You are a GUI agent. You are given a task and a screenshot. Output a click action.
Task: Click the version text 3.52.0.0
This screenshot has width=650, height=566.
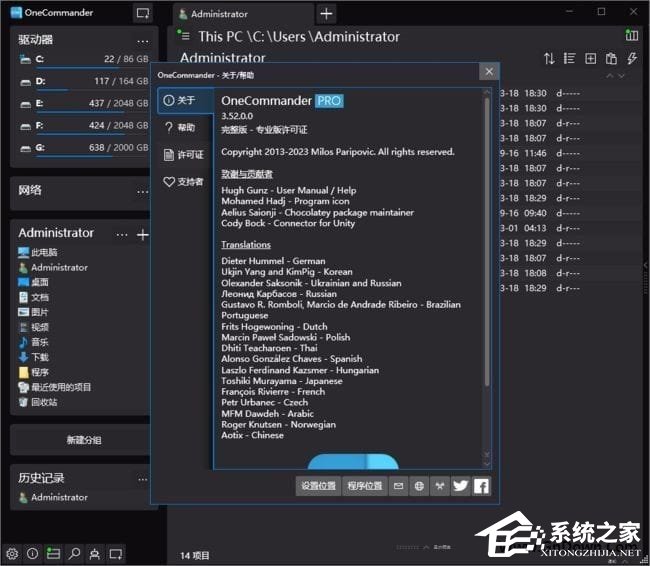coord(237,116)
